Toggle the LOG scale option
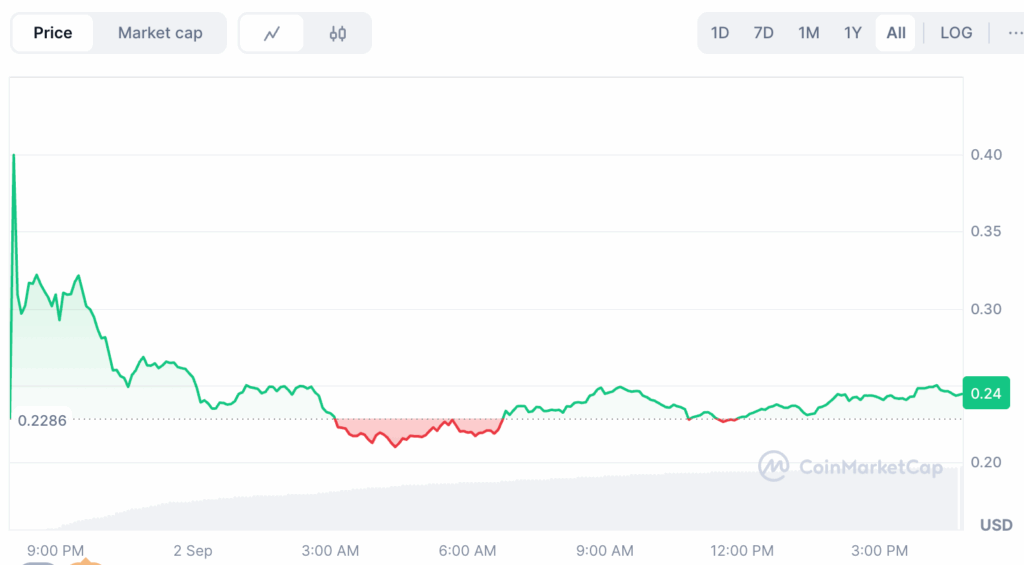 [x=956, y=33]
